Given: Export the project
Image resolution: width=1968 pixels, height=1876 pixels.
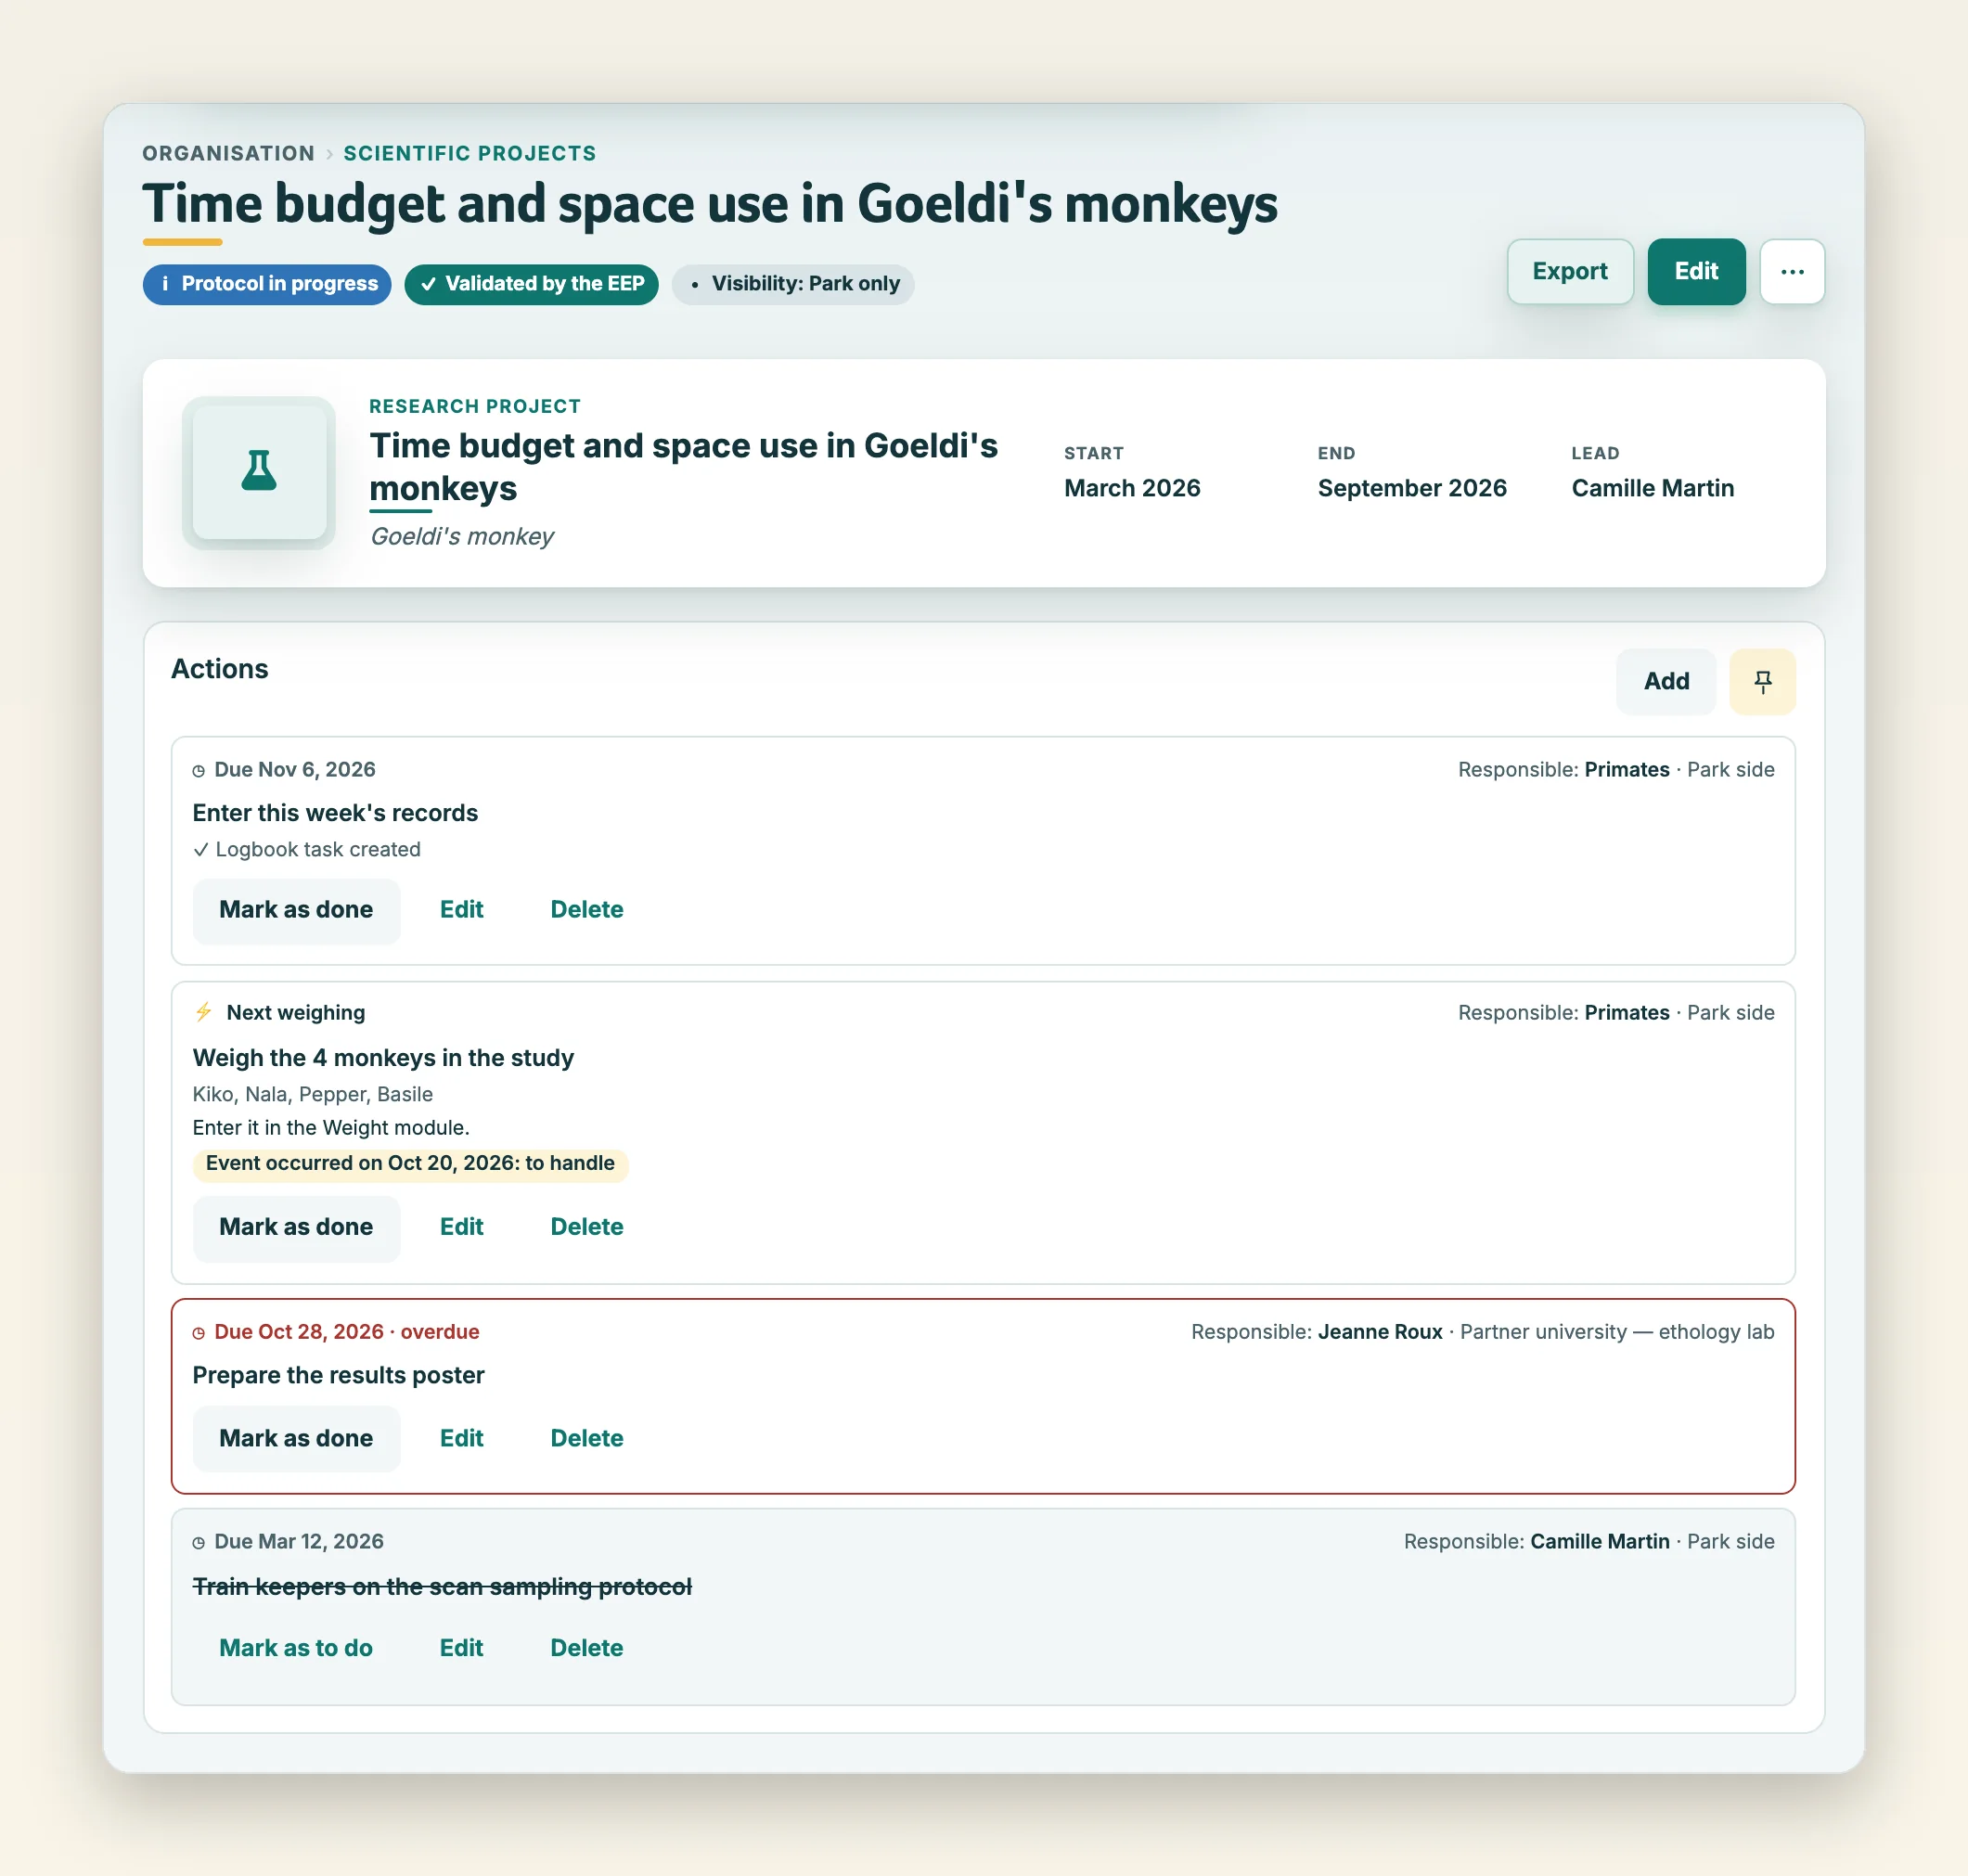Looking at the screenshot, I should pyautogui.click(x=1570, y=271).
